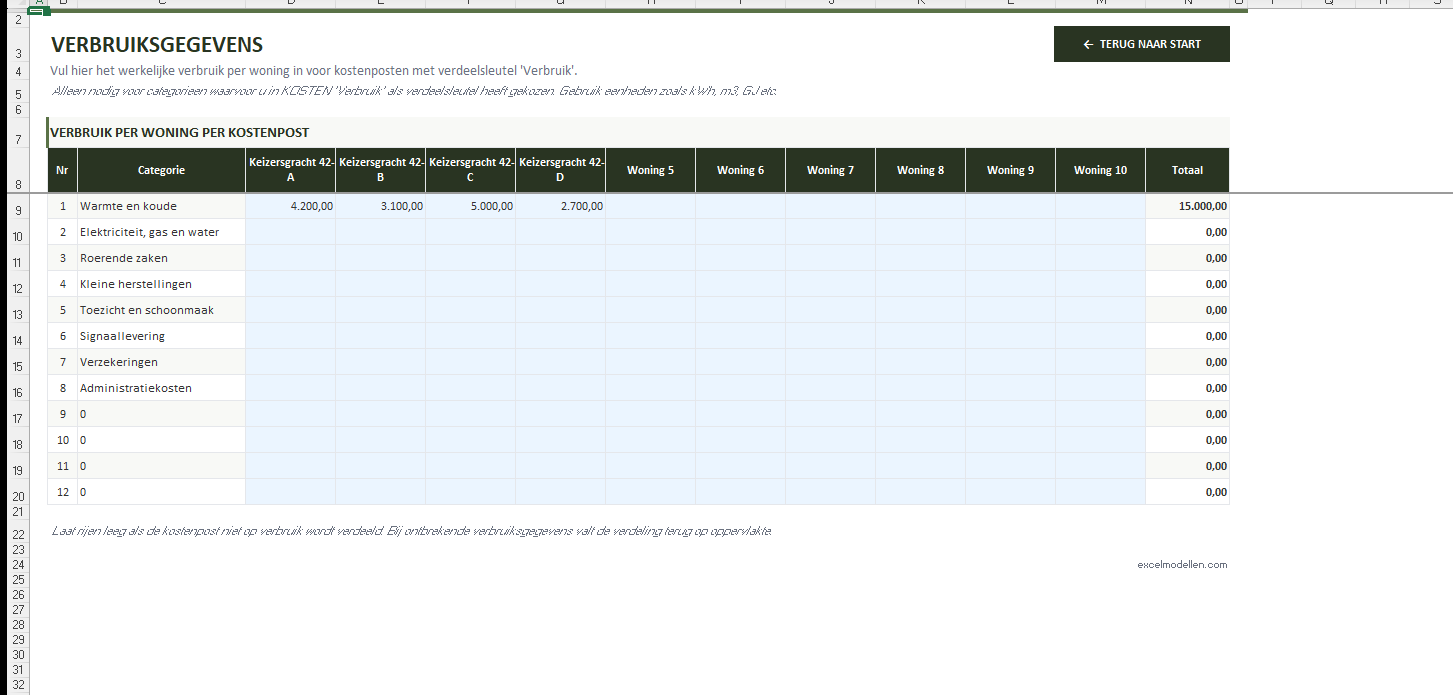Click Signaallevering input cell under Woning 7

tap(830, 336)
